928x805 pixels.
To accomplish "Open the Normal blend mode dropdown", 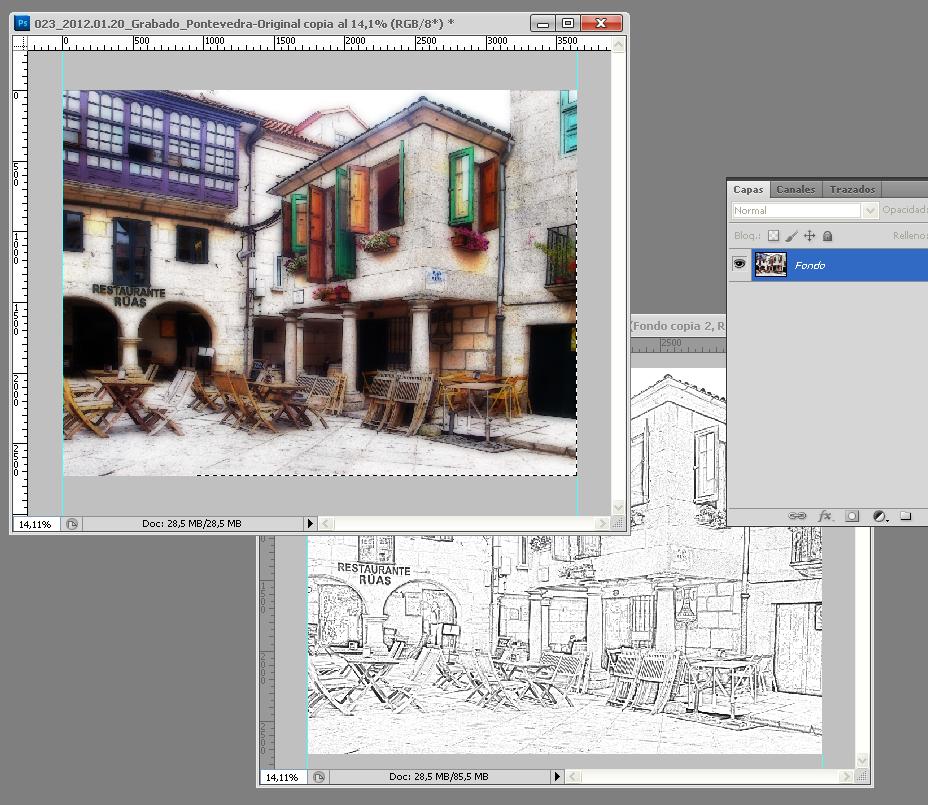I will (x=804, y=210).
